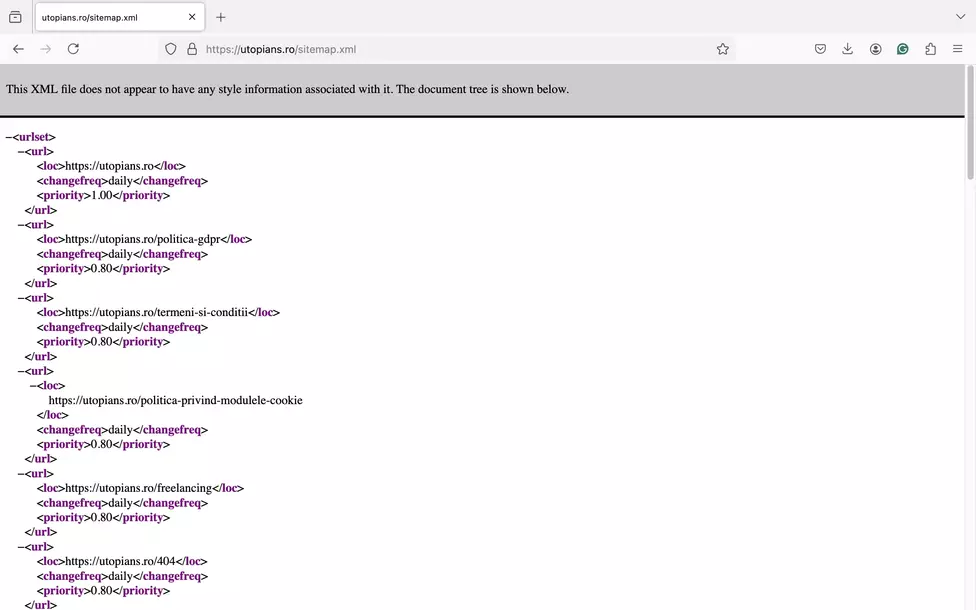Open a new tab with plus button
Image resolution: width=976 pixels, height=610 pixels.
click(x=220, y=17)
